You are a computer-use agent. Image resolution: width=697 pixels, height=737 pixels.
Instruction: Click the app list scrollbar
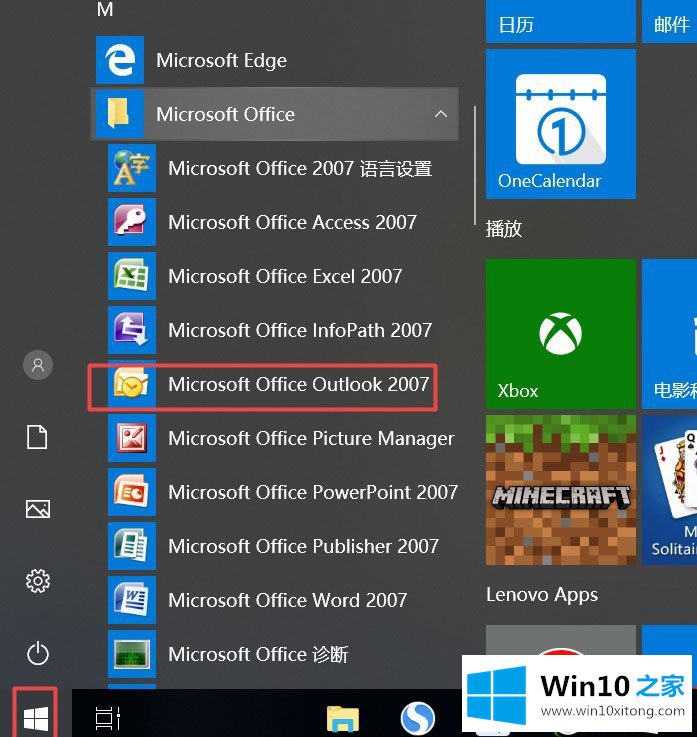pos(475,166)
